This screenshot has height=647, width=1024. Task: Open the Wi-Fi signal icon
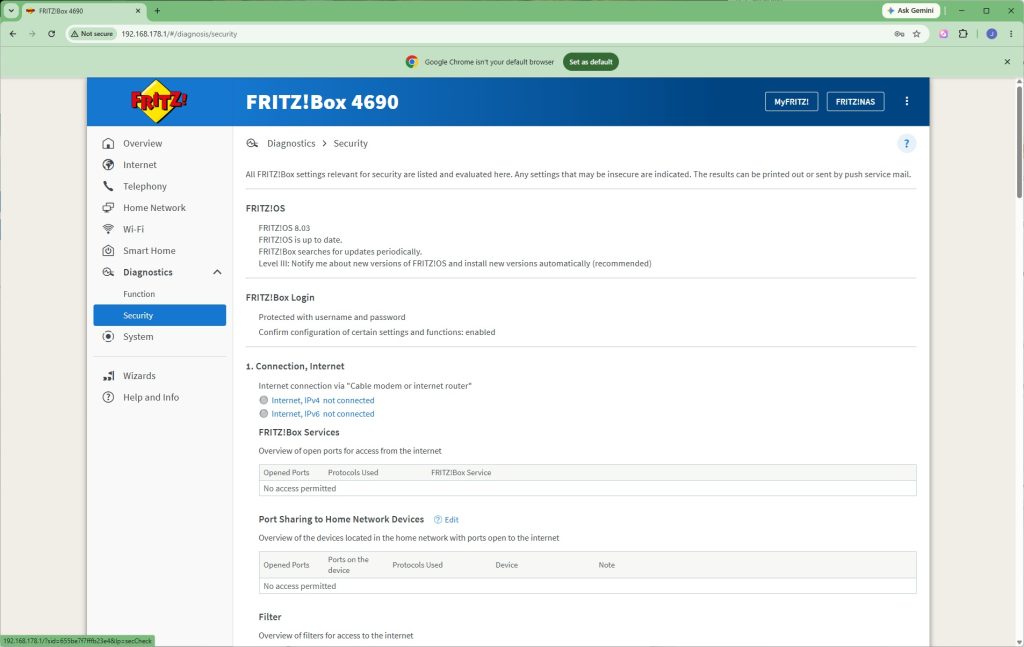108,229
